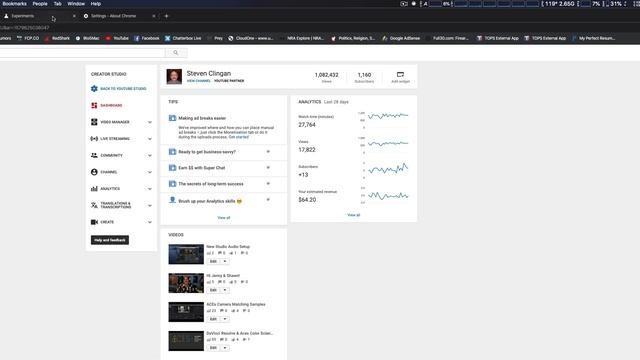The width and height of the screenshot is (640, 360).
Task: Click the Channel sidebar icon
Action: click(94, 172)
